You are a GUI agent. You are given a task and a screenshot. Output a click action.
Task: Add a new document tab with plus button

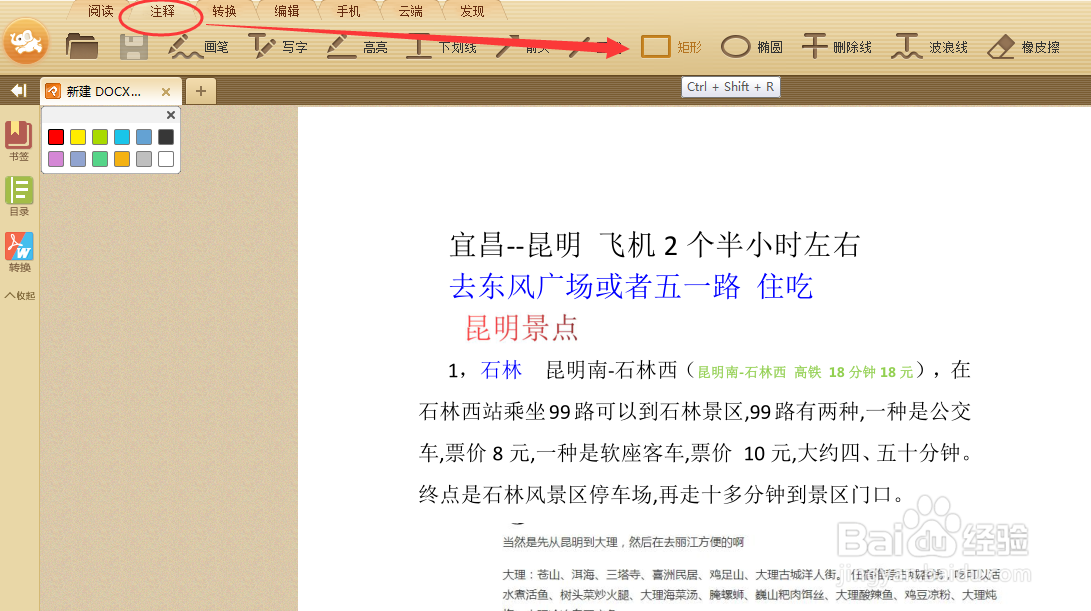click(200, 91)
